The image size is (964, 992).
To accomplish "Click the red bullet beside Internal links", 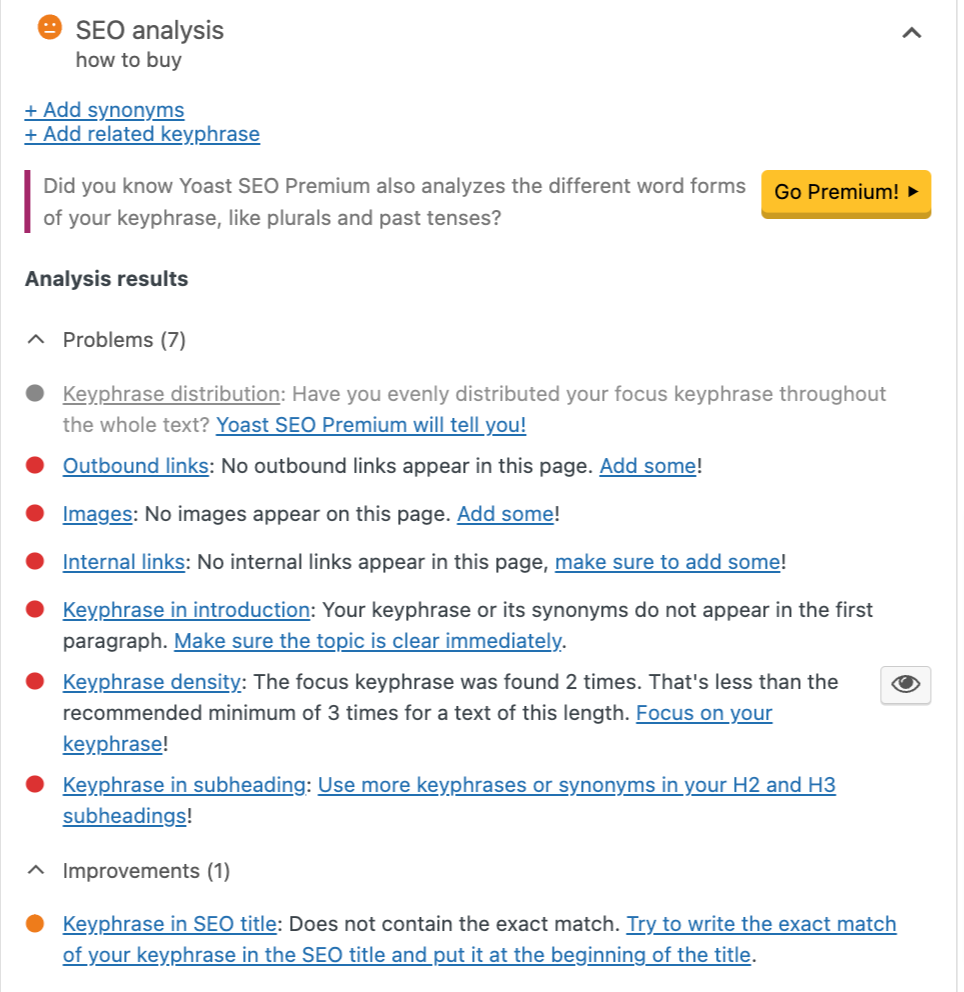I will [35, 561].
